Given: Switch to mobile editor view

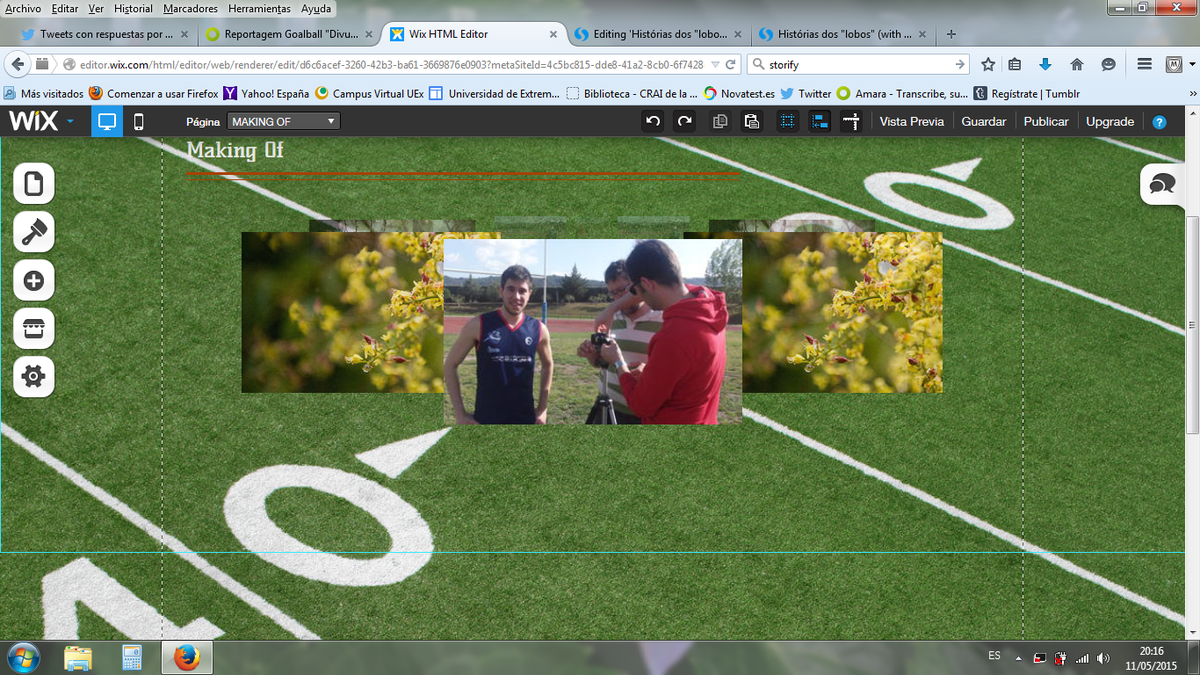Looking at the screenshot, I should 138,122.
